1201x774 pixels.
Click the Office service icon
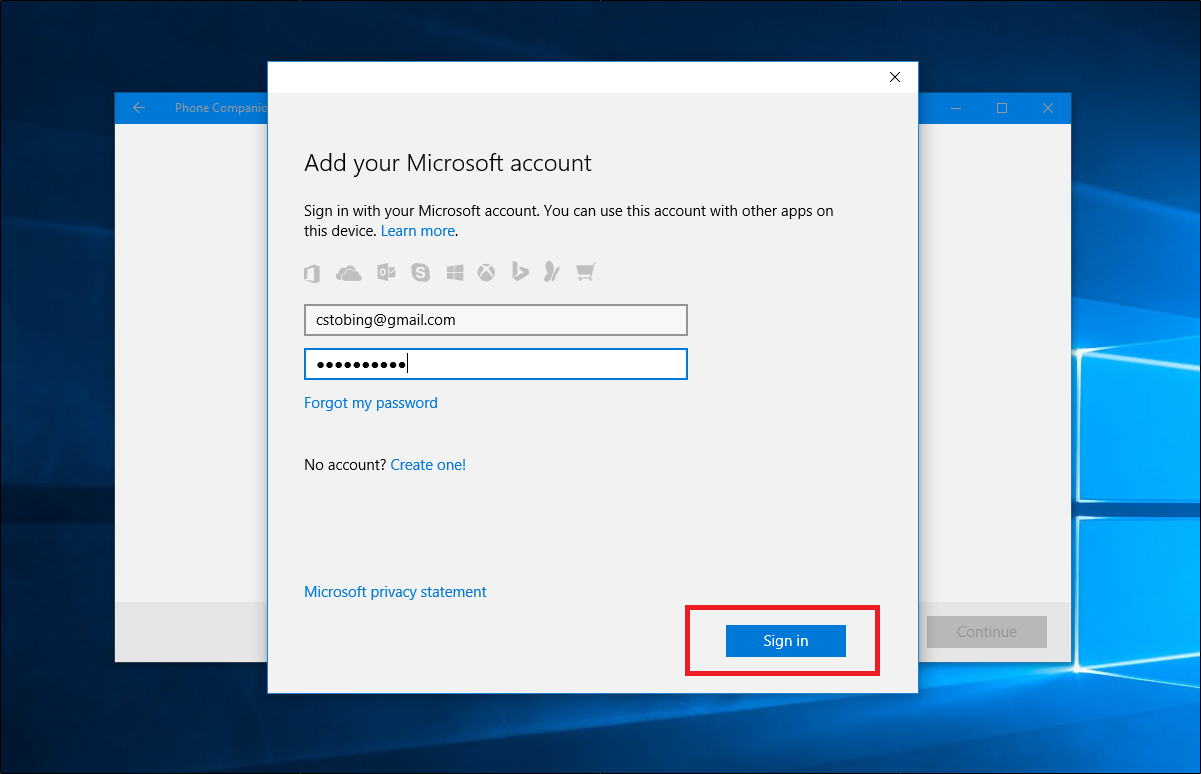(x=311, y=272)
